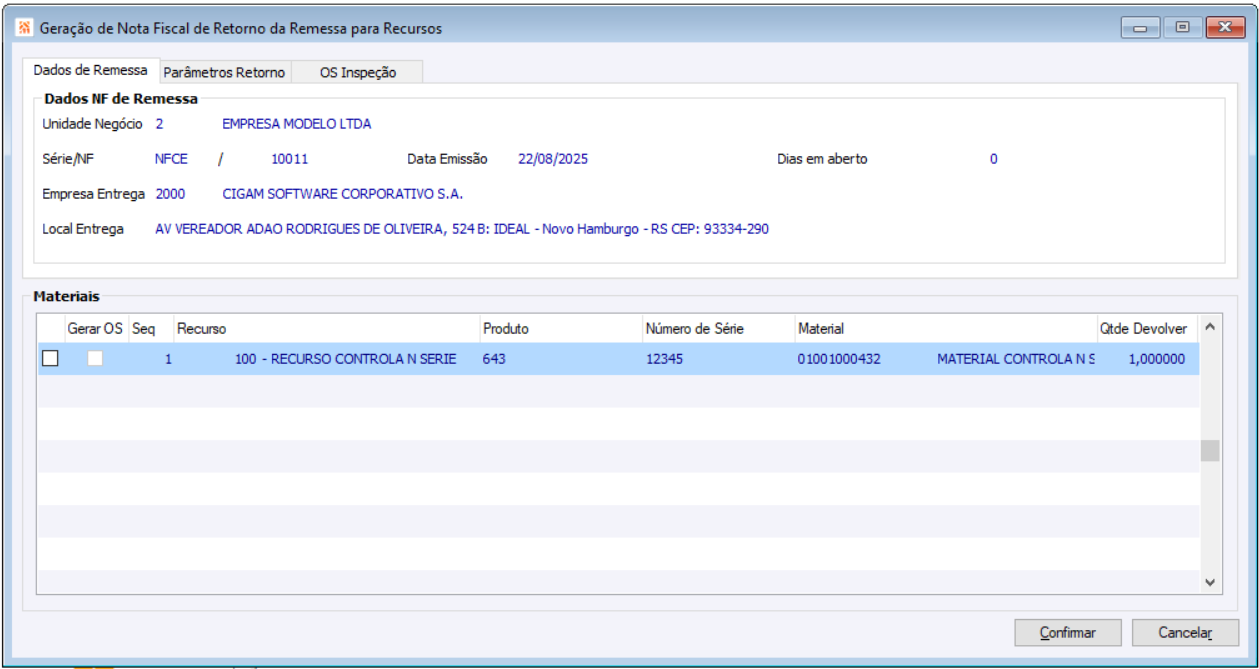The width and height of the screenshot is (1259, 669).
Task: Click the Dias em aberto value '0'
Action: (993, 159)
